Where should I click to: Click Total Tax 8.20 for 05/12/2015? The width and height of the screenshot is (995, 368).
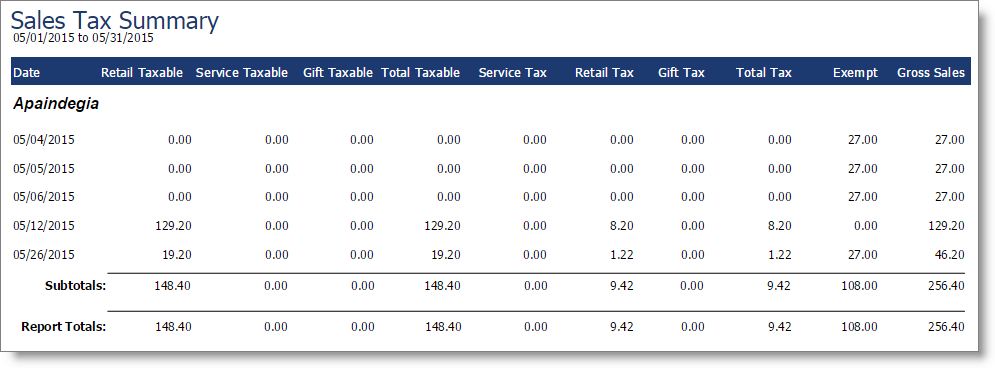780,226
